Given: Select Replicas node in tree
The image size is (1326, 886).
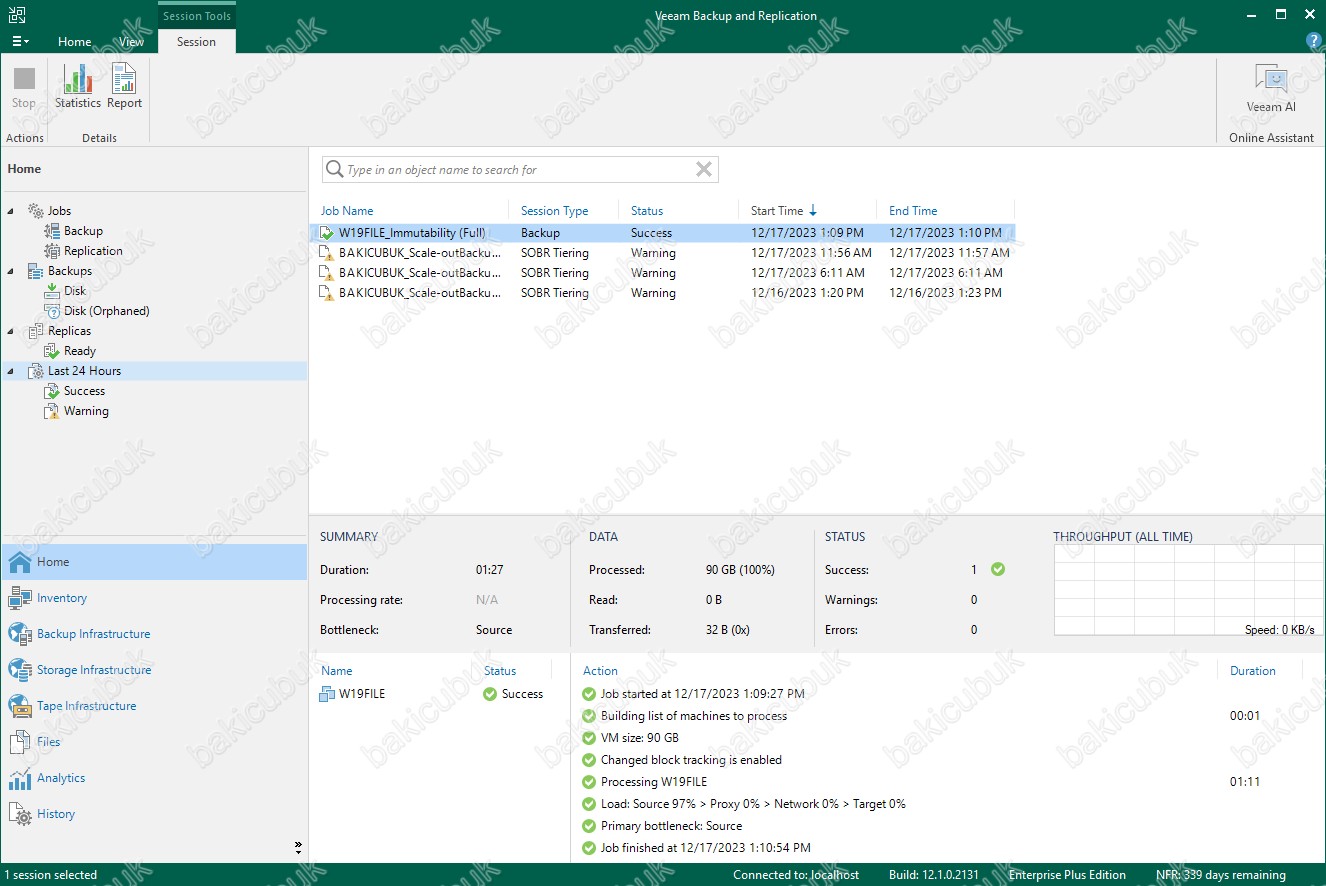Looking at the screenshot, I should [x=69, y=331].
